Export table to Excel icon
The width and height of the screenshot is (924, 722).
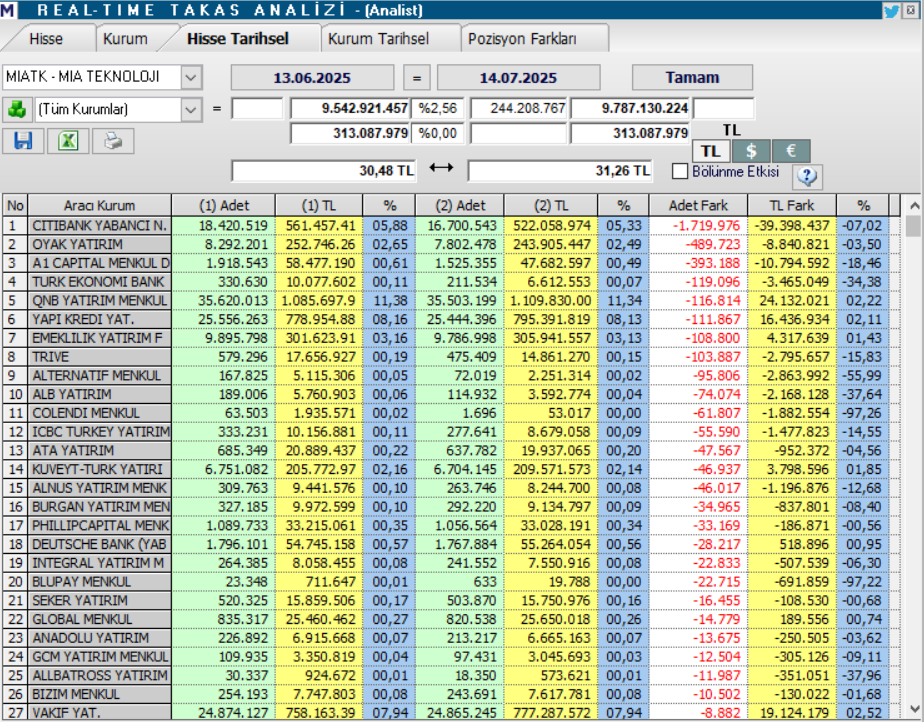[x=68, y=141]
